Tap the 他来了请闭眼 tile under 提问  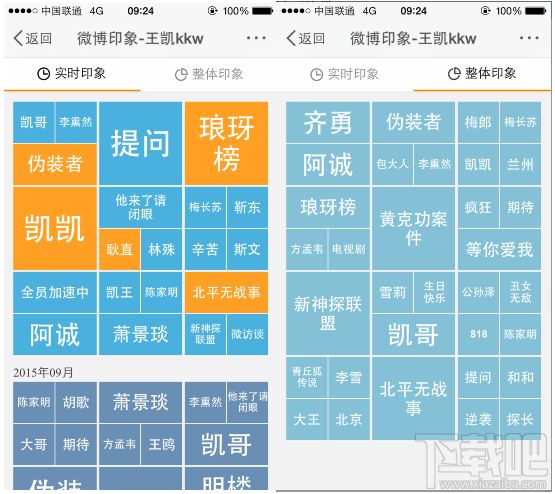click(141, 207)
